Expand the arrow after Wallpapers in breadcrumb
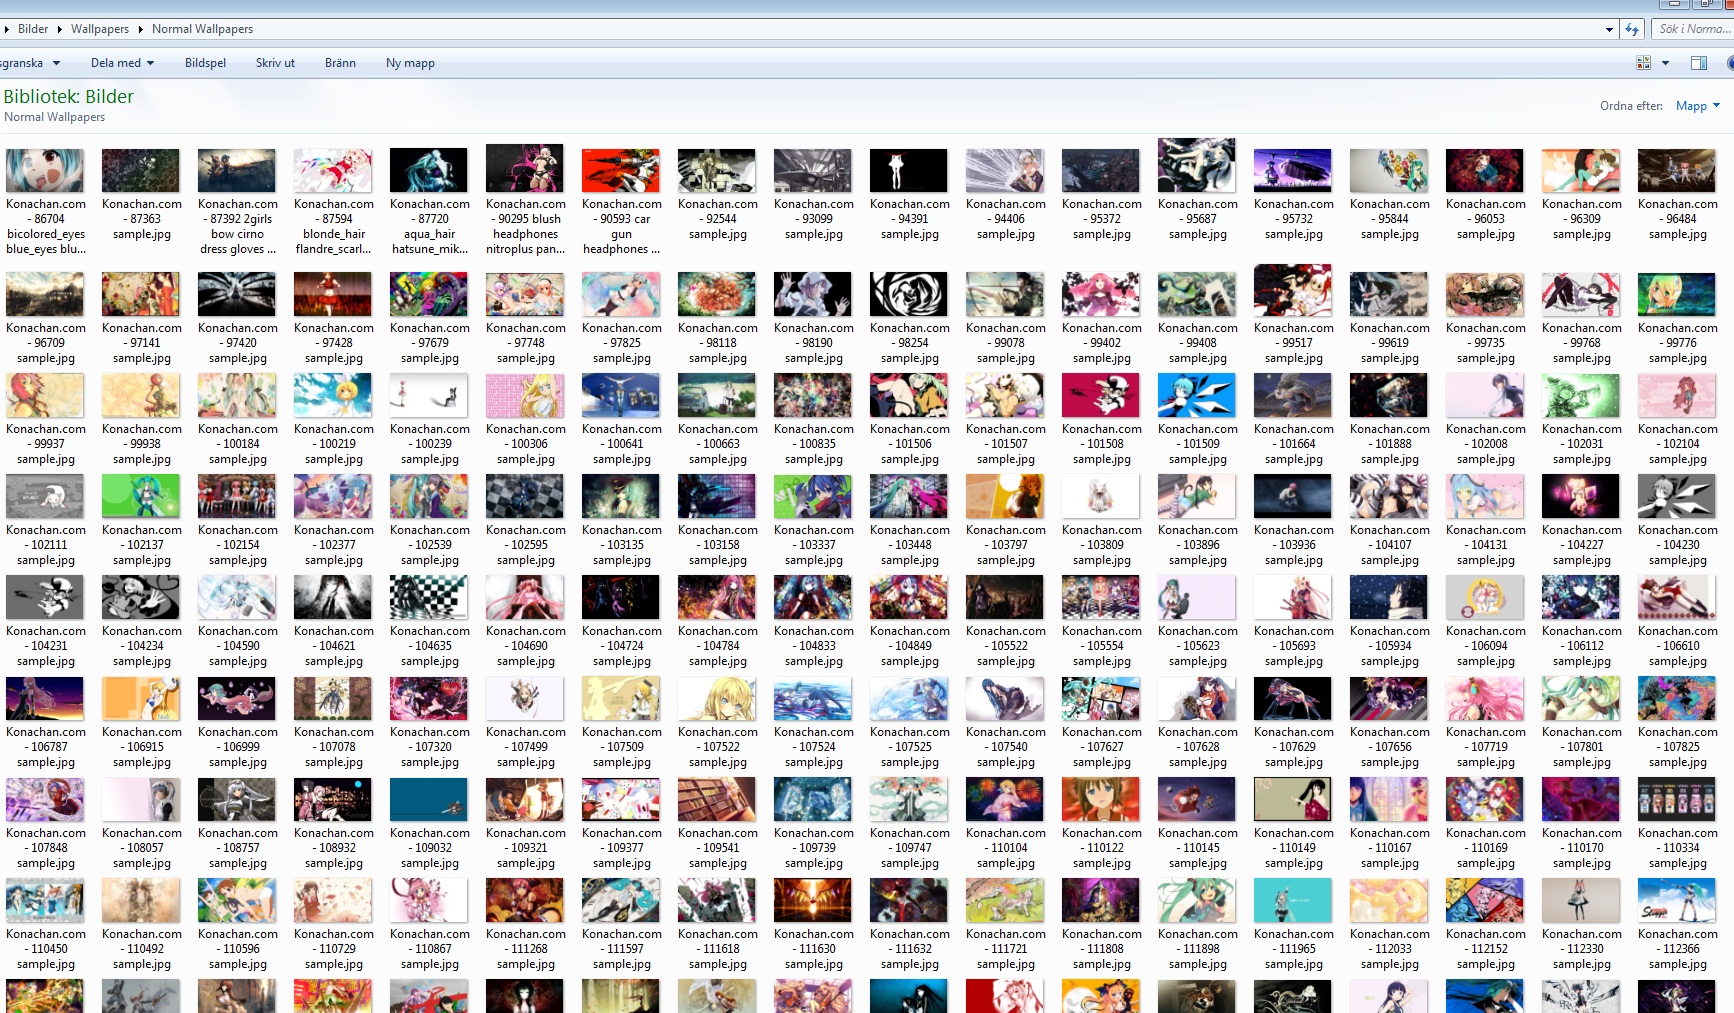 (140, 29)
